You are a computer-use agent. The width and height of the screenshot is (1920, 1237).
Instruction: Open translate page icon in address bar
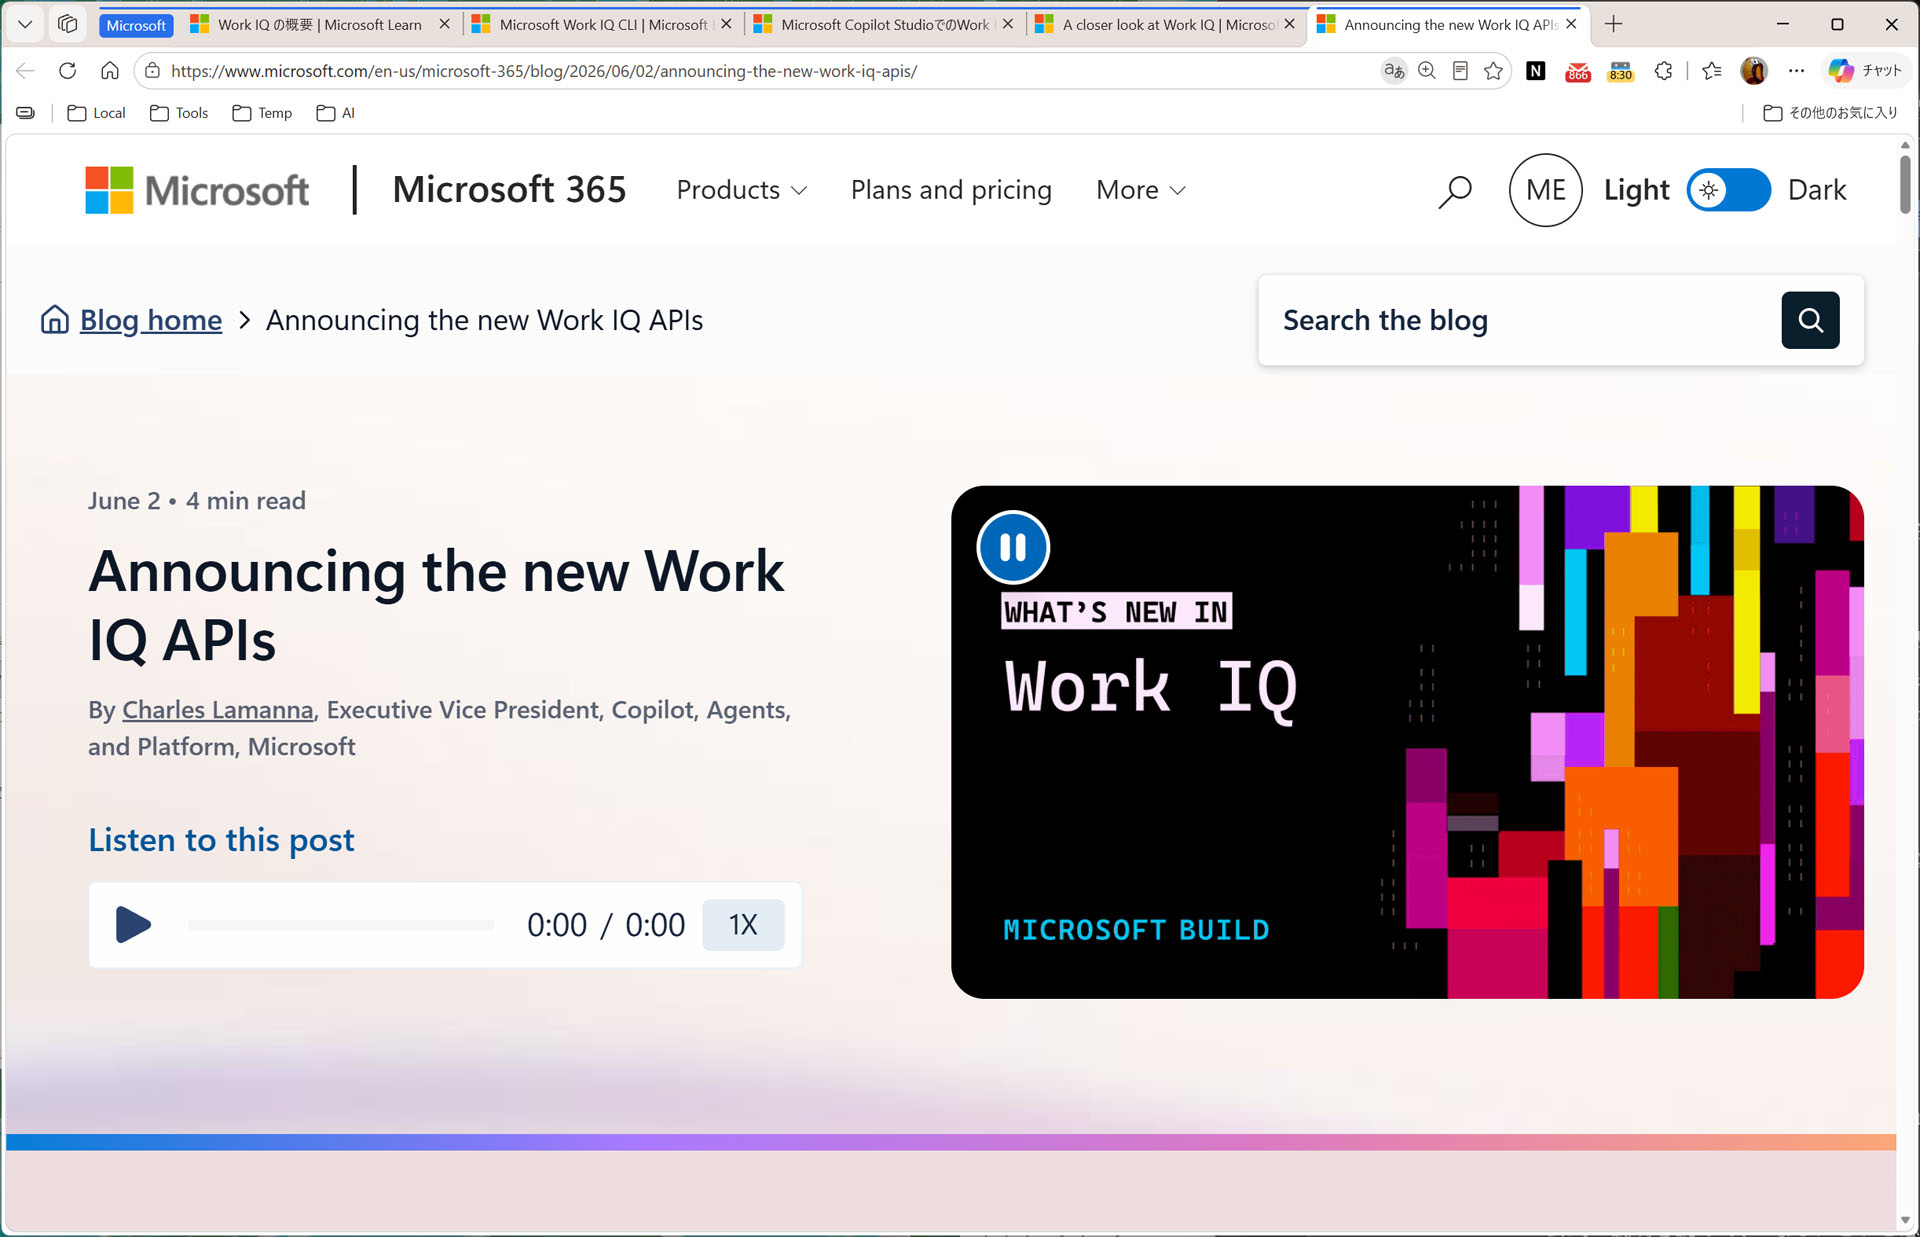click(1393, 71)
